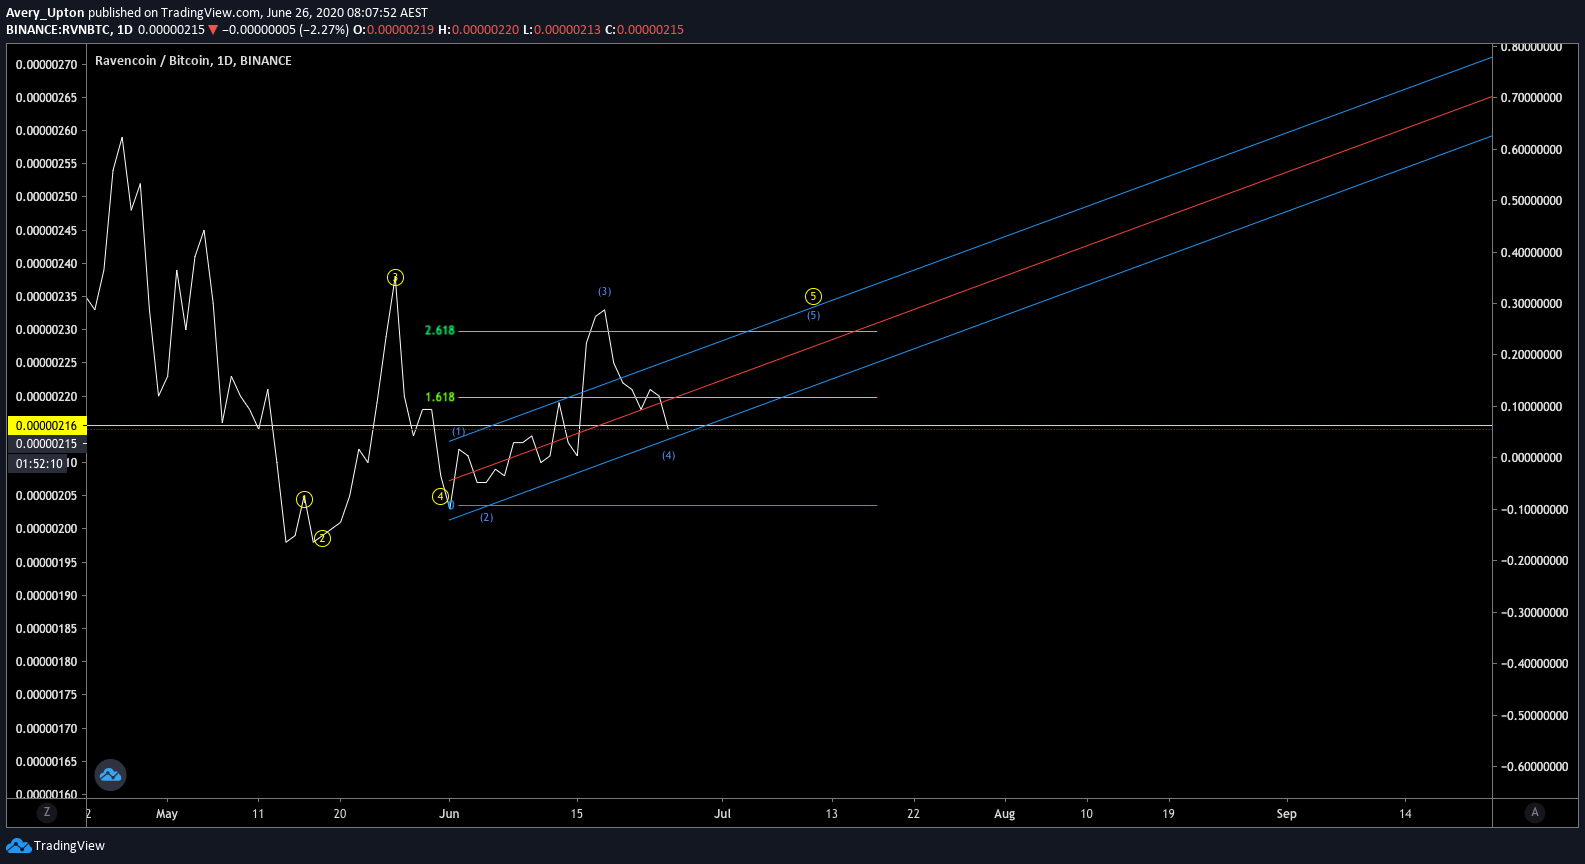Click the red price change −0.00000005 (−2.27%)
Image resolution: width=1585 pixels, height=864 pixels.
tap(285, 30)
